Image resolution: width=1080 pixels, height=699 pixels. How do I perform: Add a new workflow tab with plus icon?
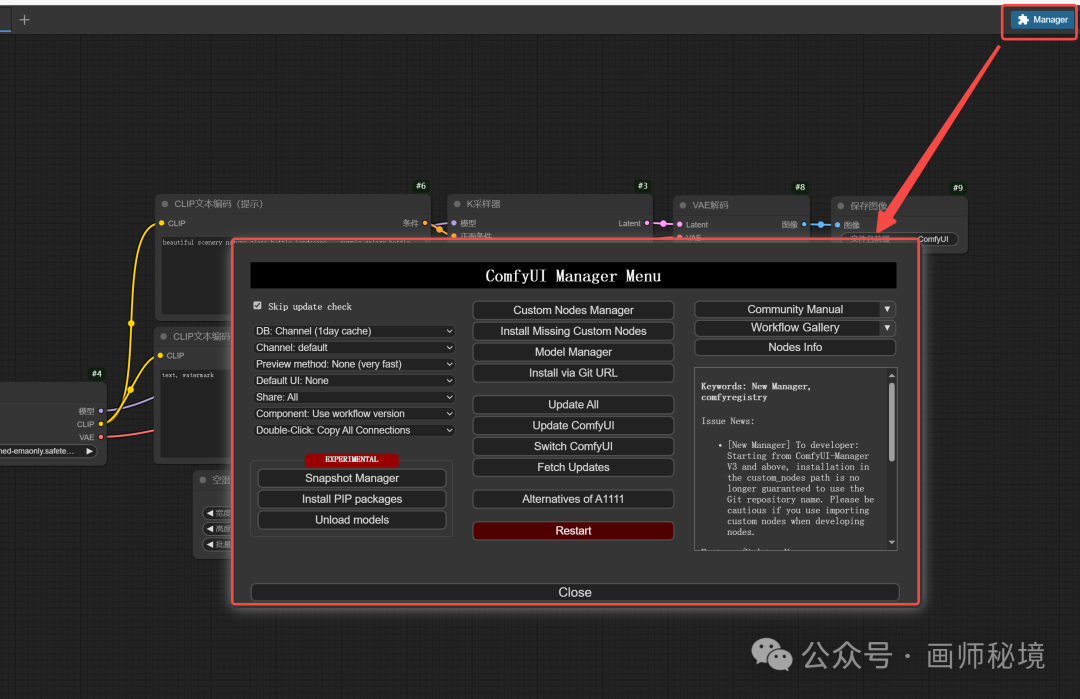(24, 20)
